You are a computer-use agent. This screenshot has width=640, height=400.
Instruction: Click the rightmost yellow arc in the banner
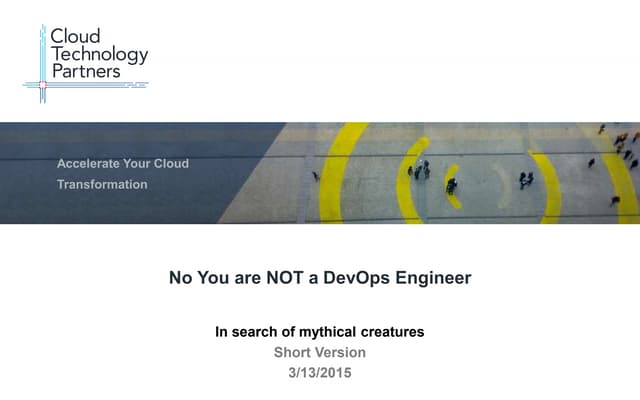(x=622, y=190)
